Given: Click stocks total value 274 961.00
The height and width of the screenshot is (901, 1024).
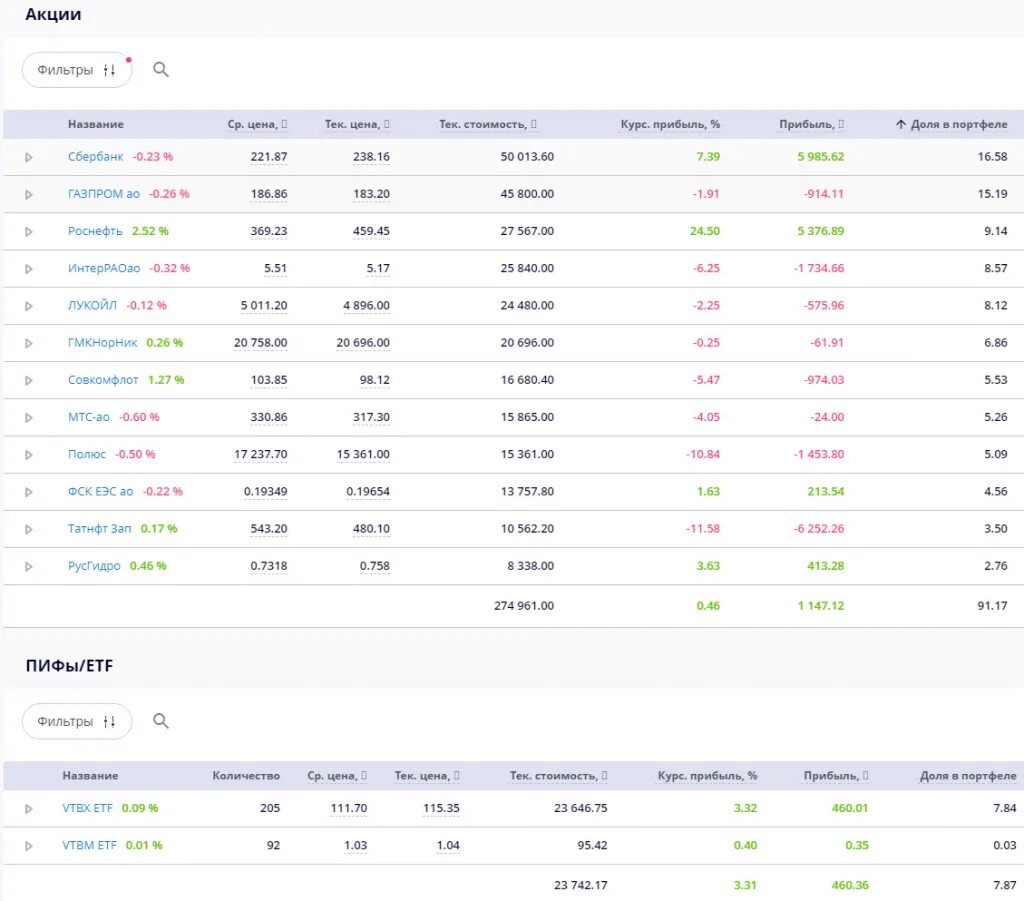Looking at the screenshot, I should coord(524,606).
